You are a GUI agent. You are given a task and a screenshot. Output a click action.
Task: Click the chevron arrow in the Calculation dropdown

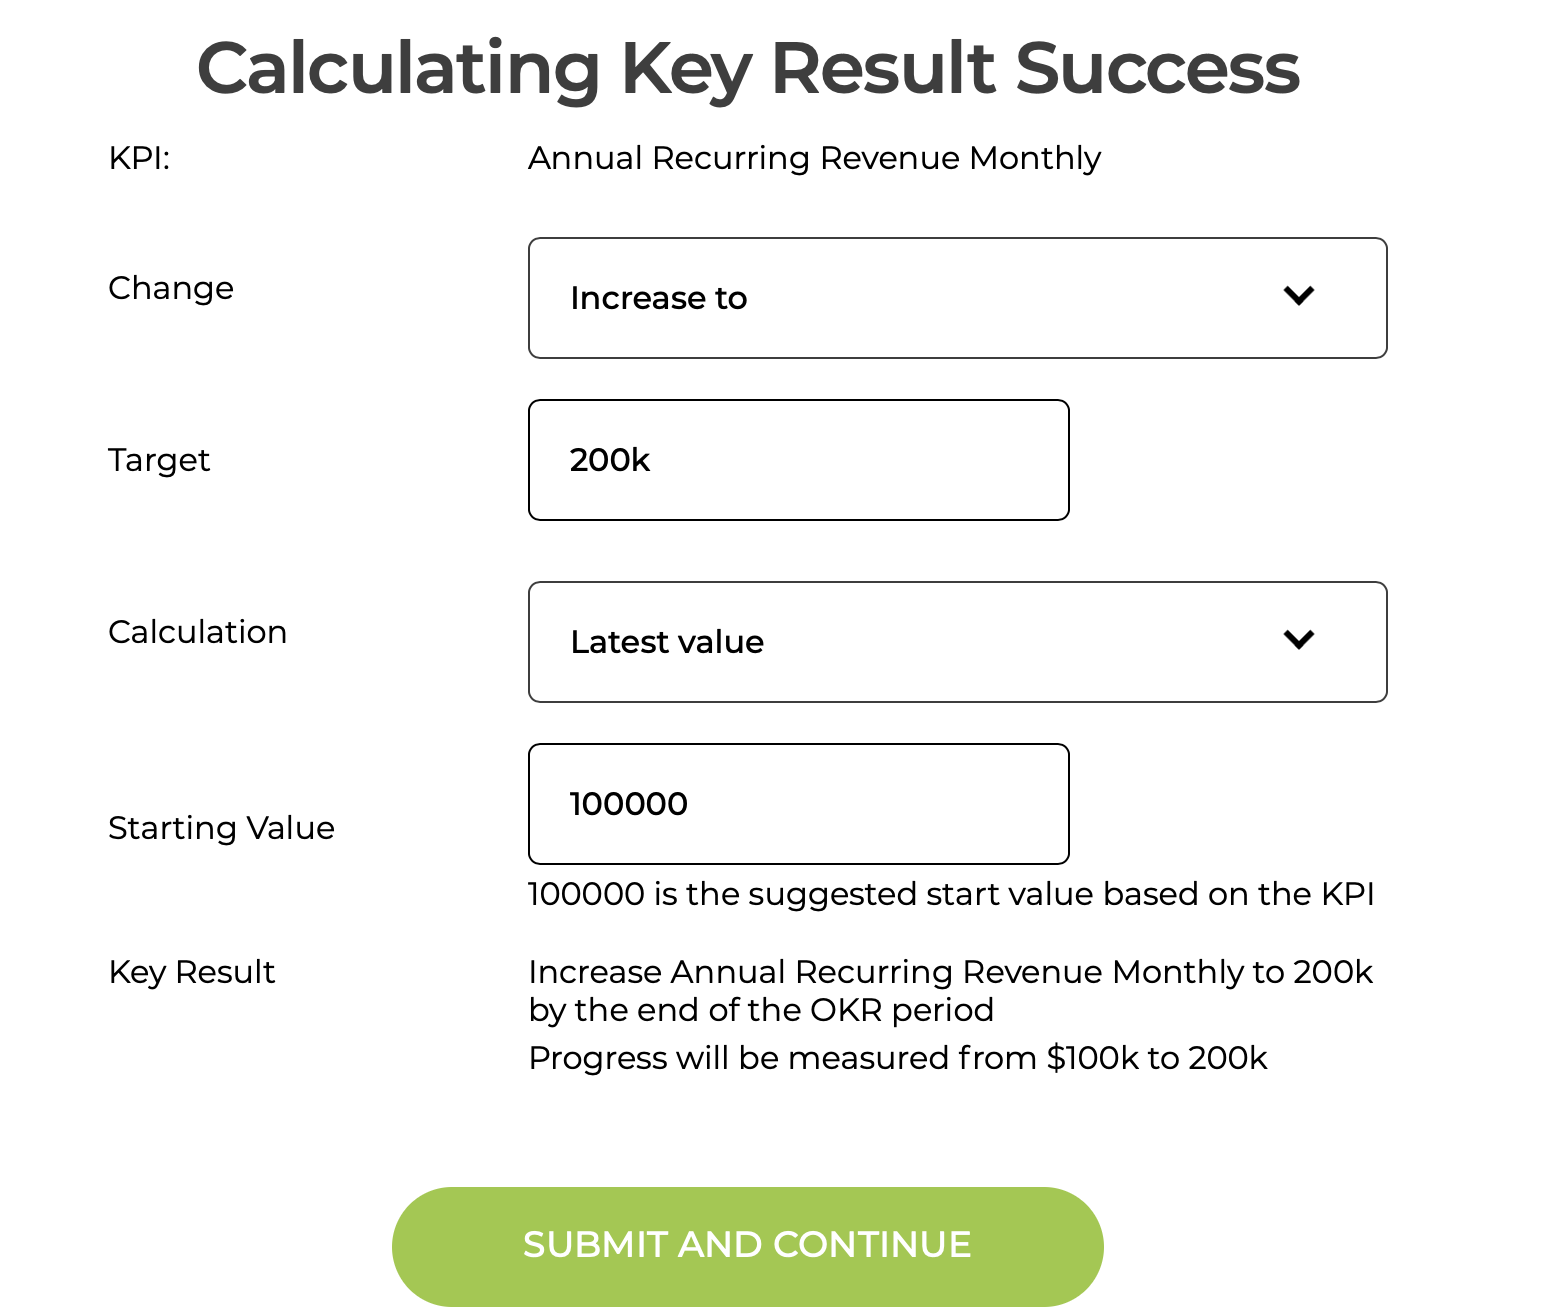[x=1298, y=640]
